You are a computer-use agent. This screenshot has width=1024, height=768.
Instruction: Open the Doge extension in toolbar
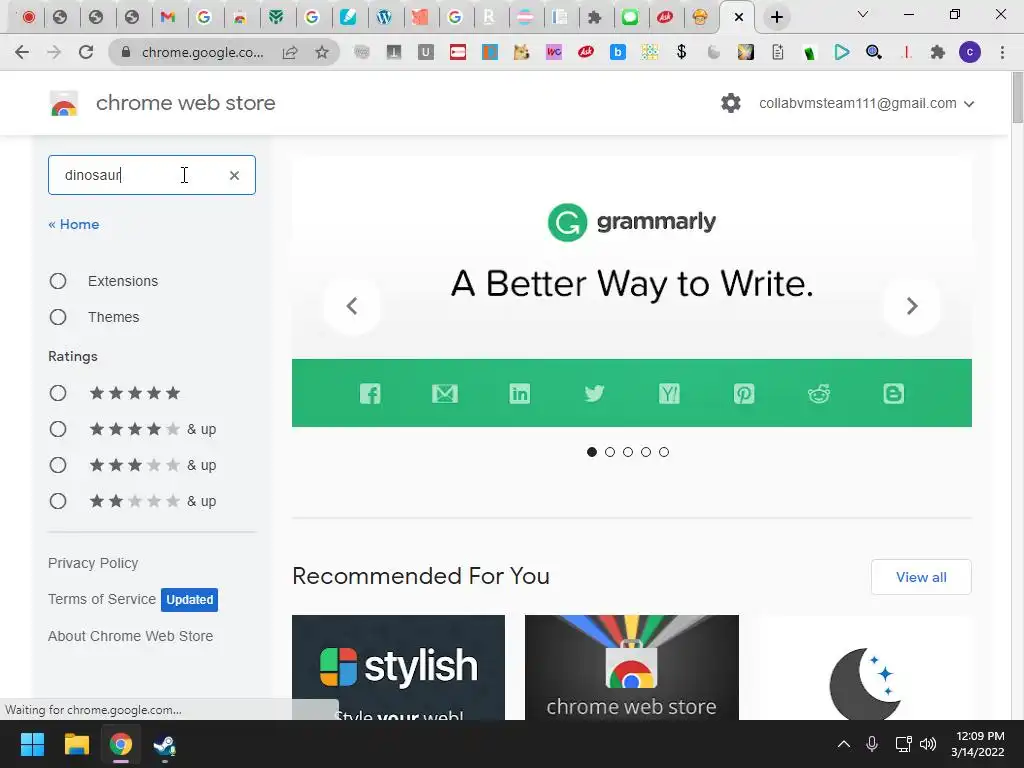click(521, 52)
